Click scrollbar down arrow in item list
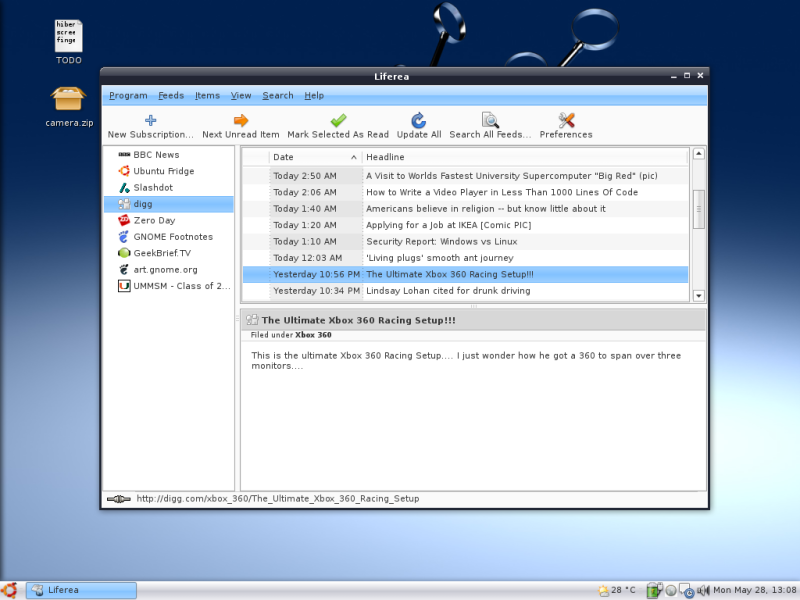The width and height of the screenshot is (800, 600). (x=699, y=295)
